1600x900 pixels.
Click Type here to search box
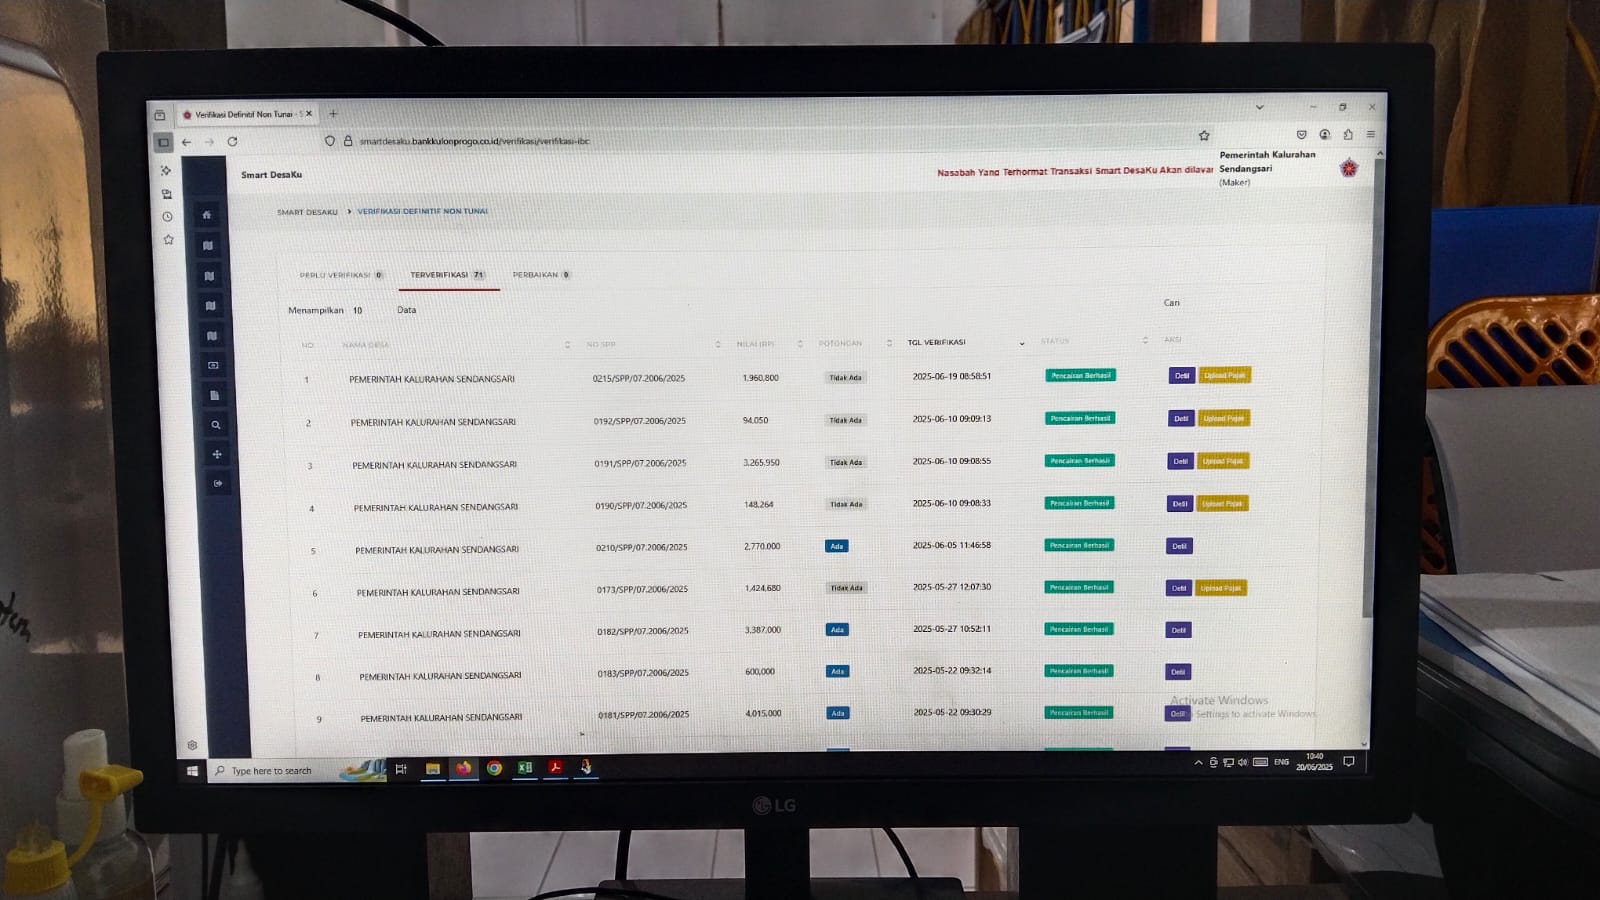tap(297, 771)
